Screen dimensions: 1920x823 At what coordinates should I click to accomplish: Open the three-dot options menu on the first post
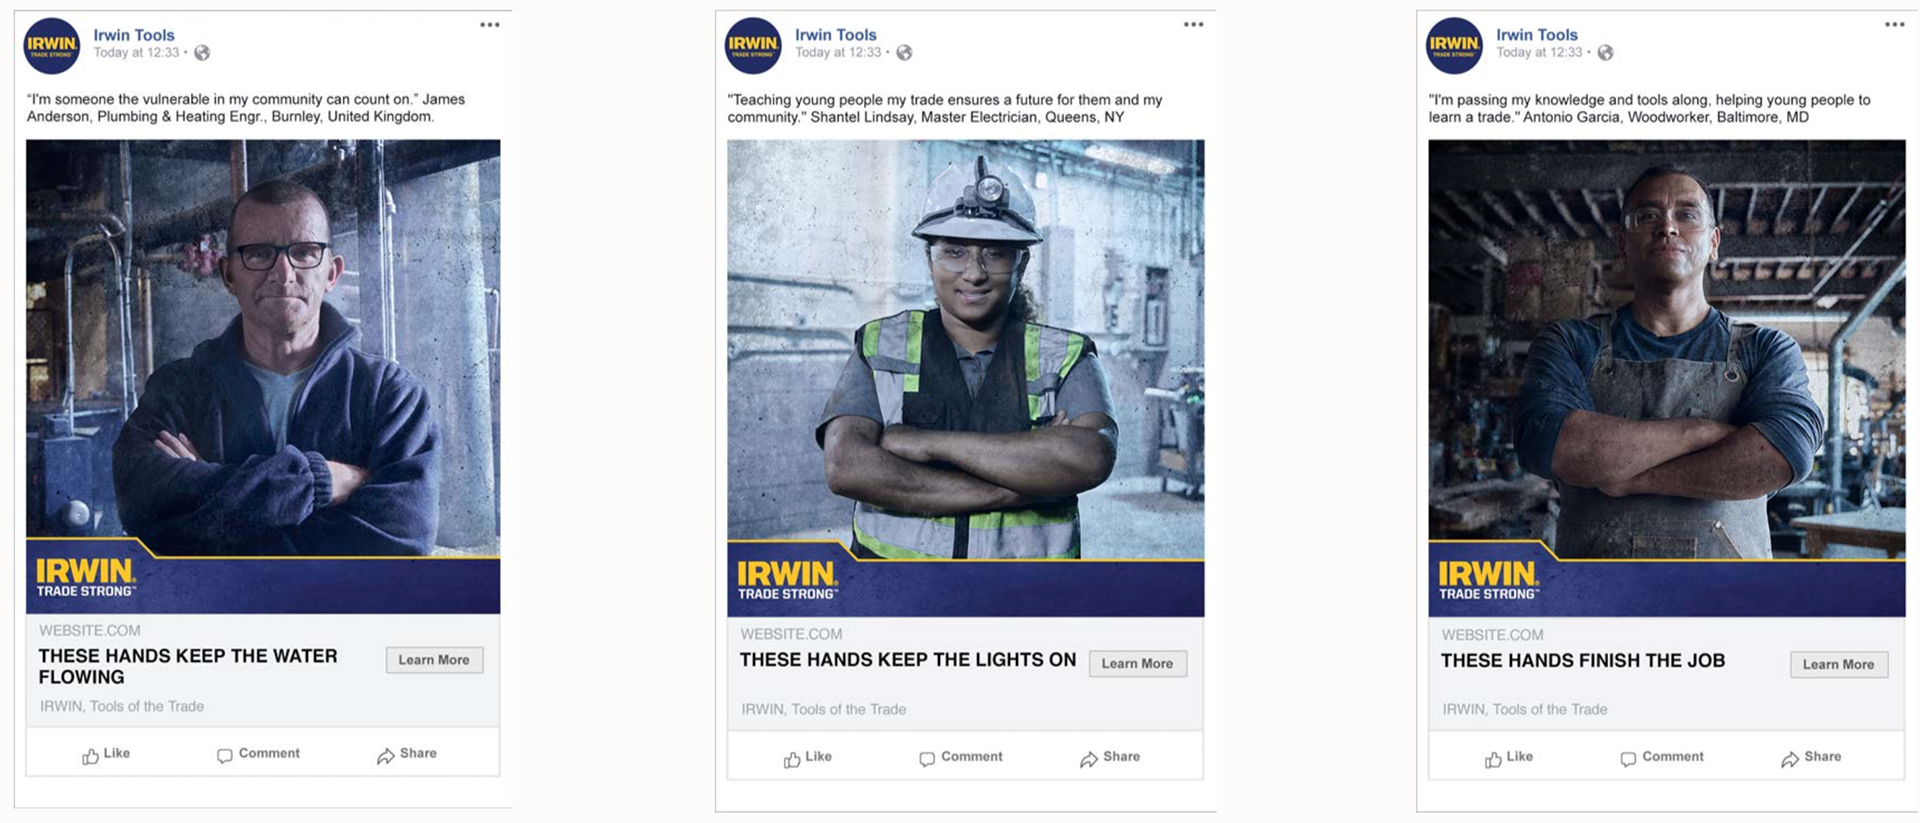tap(489, 25)
